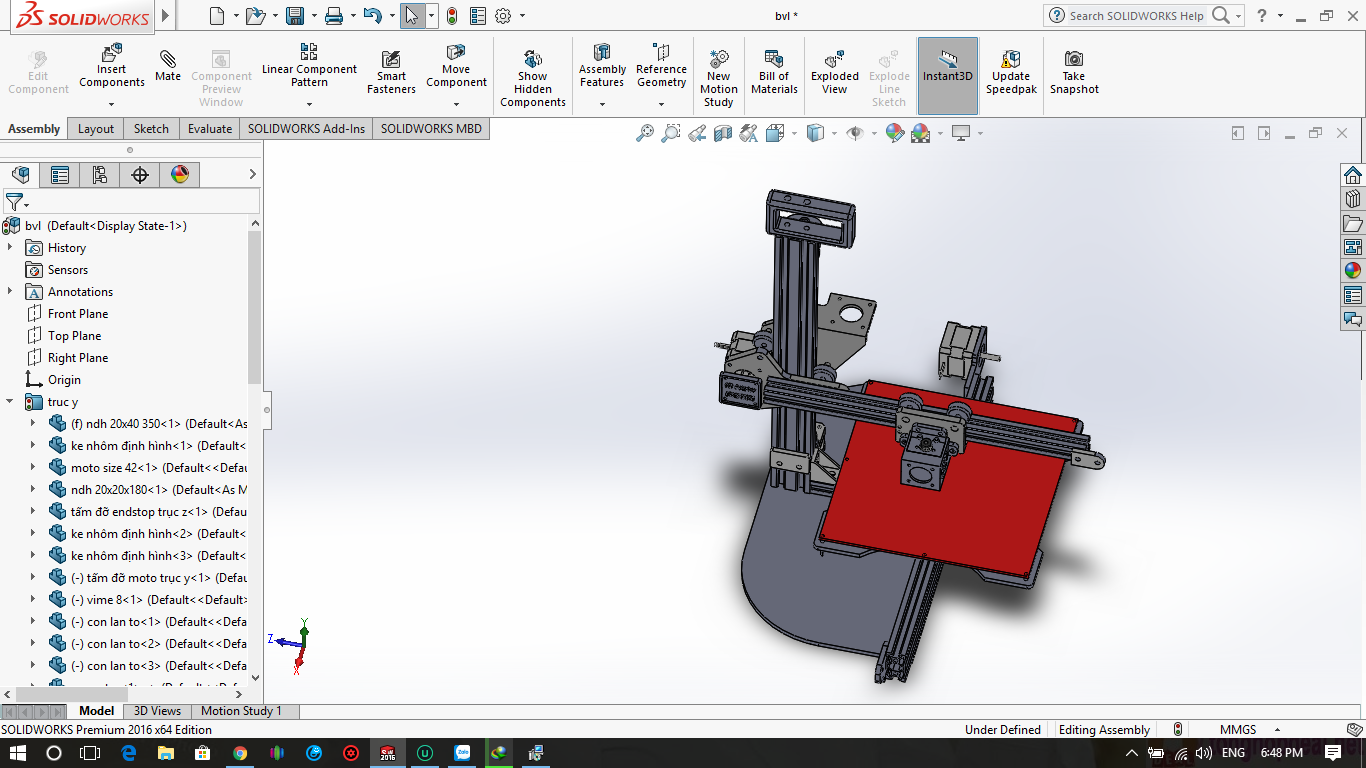Open the Reference Geometry dropdown arrow
Image resolution: width=1366 pixels, height=768 pixels.
click(661, 104)
